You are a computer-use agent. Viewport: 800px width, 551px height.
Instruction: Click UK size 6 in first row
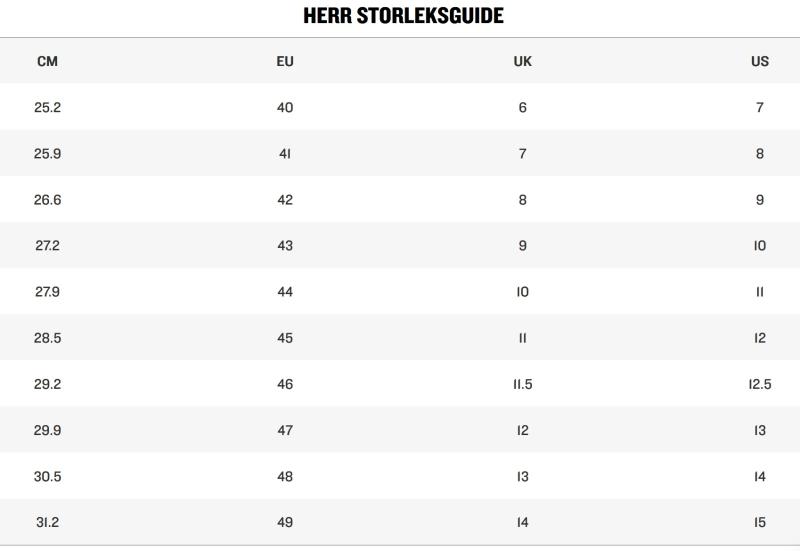(522, 107)
